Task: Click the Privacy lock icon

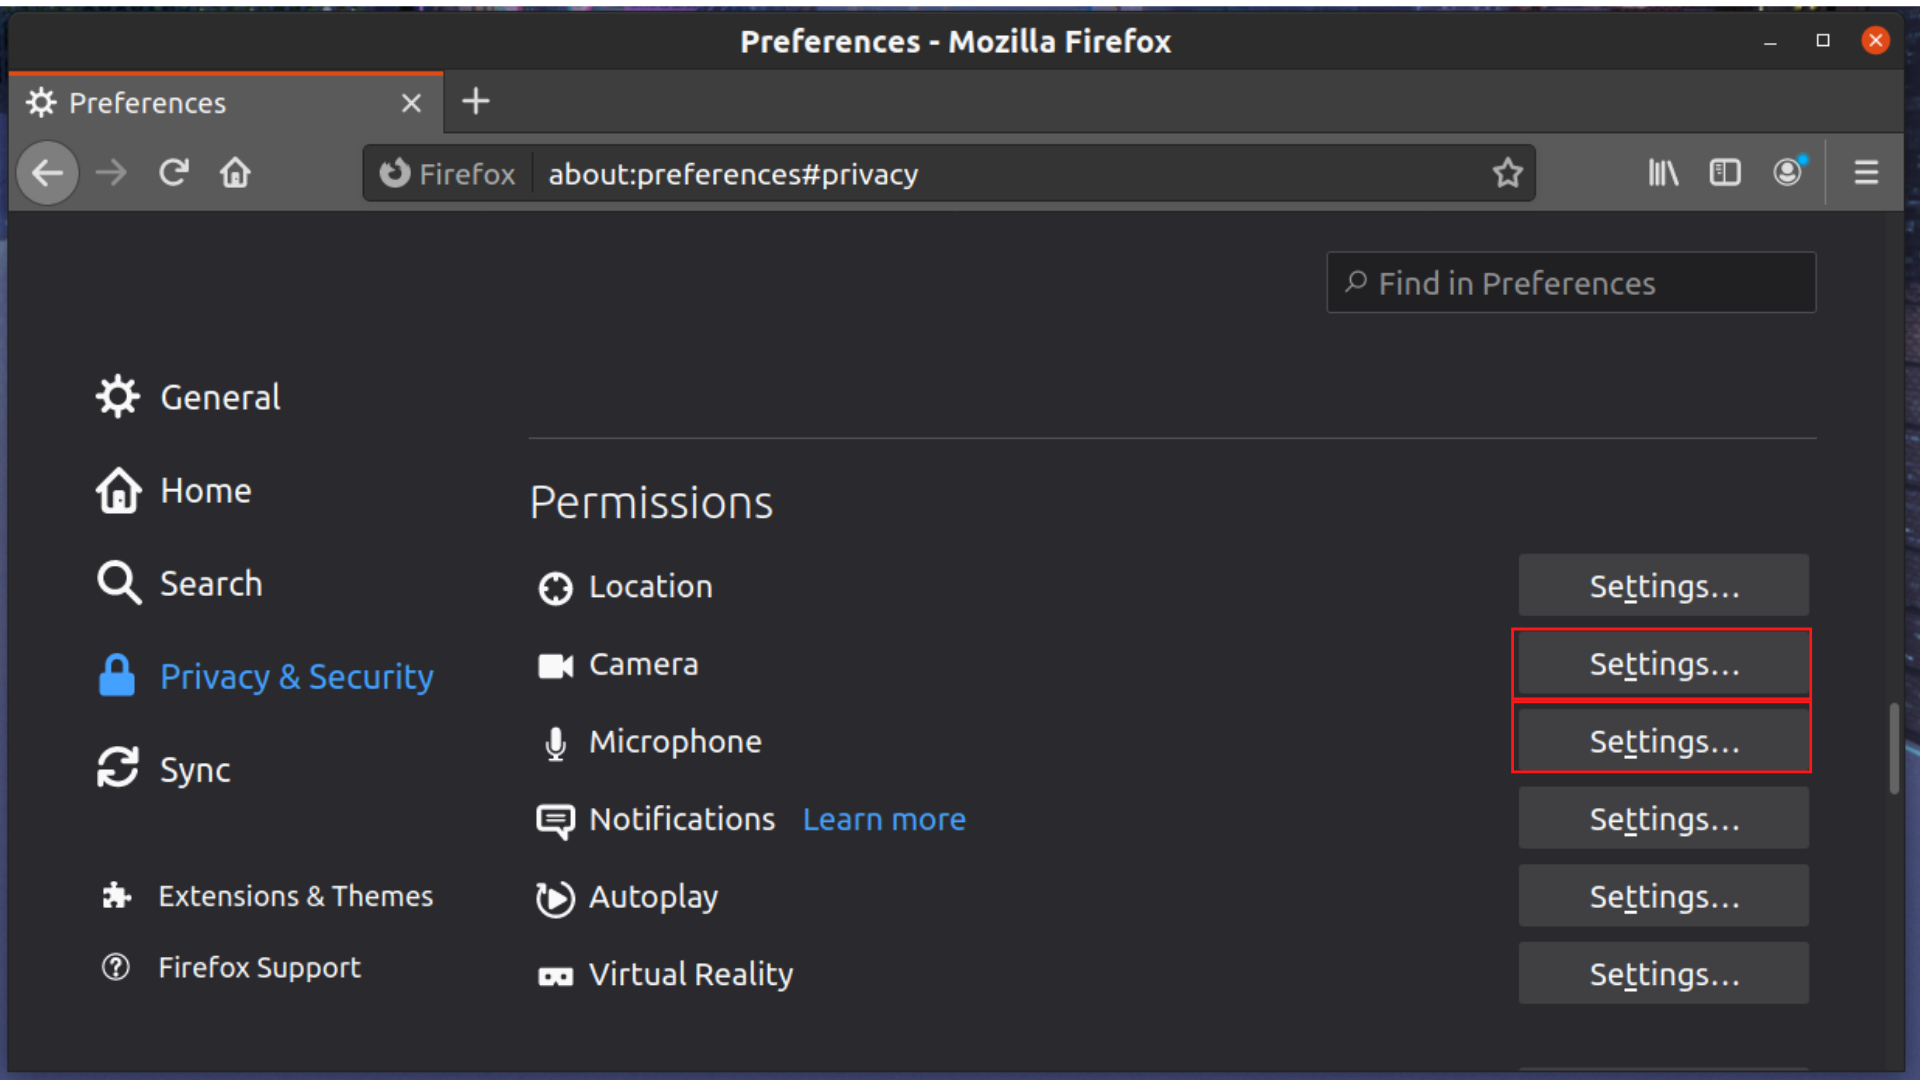Action: [x=117, y=676]
